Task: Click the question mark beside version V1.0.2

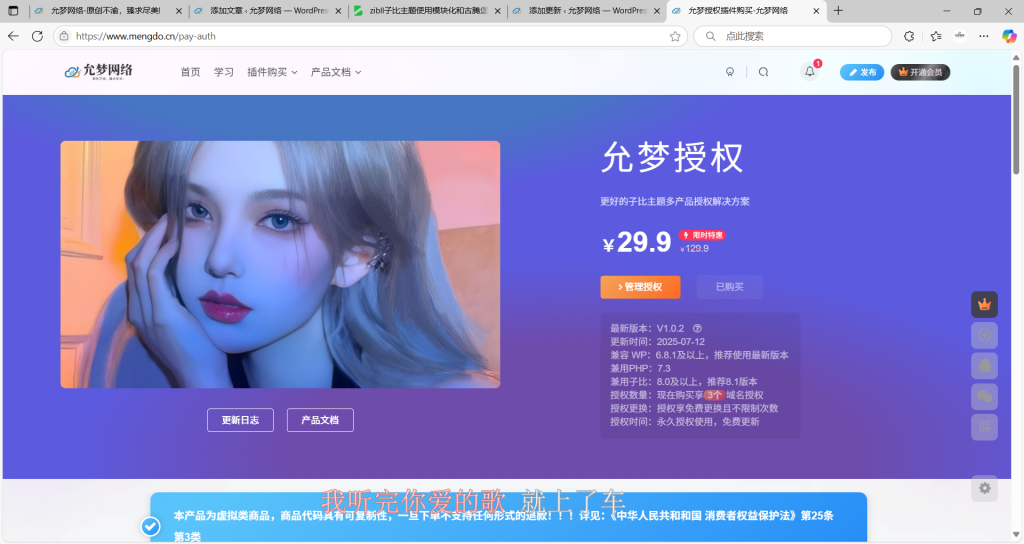Action: coord(697,328)
